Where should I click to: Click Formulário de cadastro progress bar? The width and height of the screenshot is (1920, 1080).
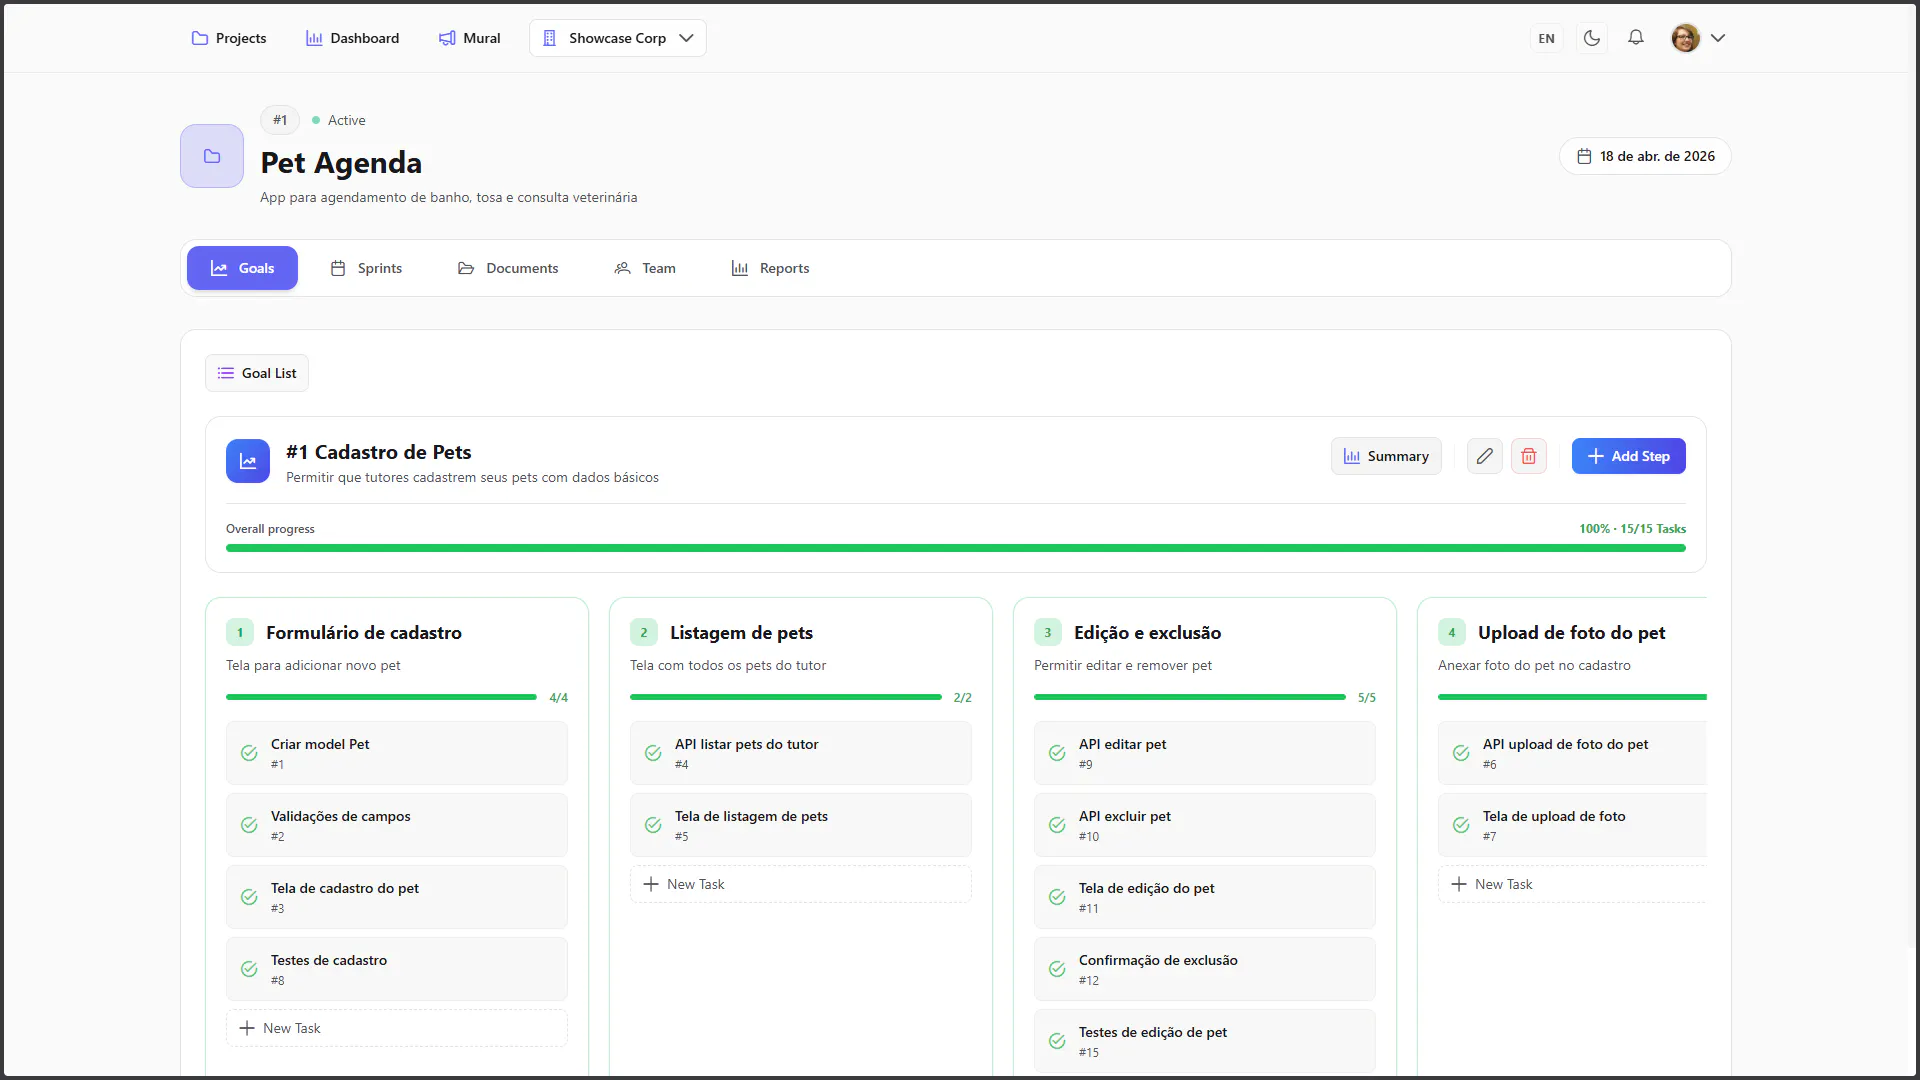(x=382, y=697)
